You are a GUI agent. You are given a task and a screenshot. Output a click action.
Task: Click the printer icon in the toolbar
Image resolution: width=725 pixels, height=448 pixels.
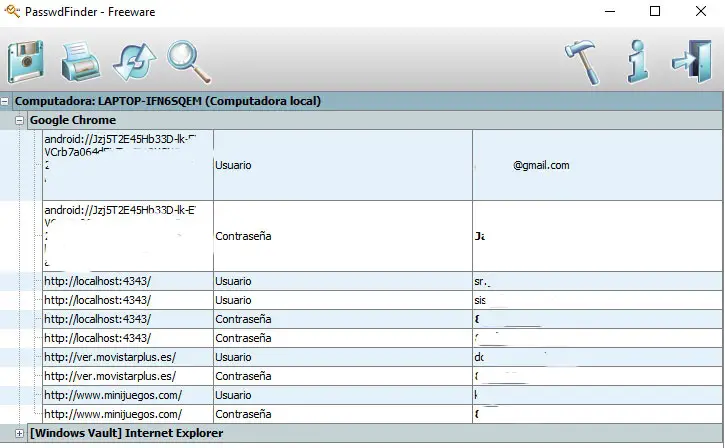[80, 61]
